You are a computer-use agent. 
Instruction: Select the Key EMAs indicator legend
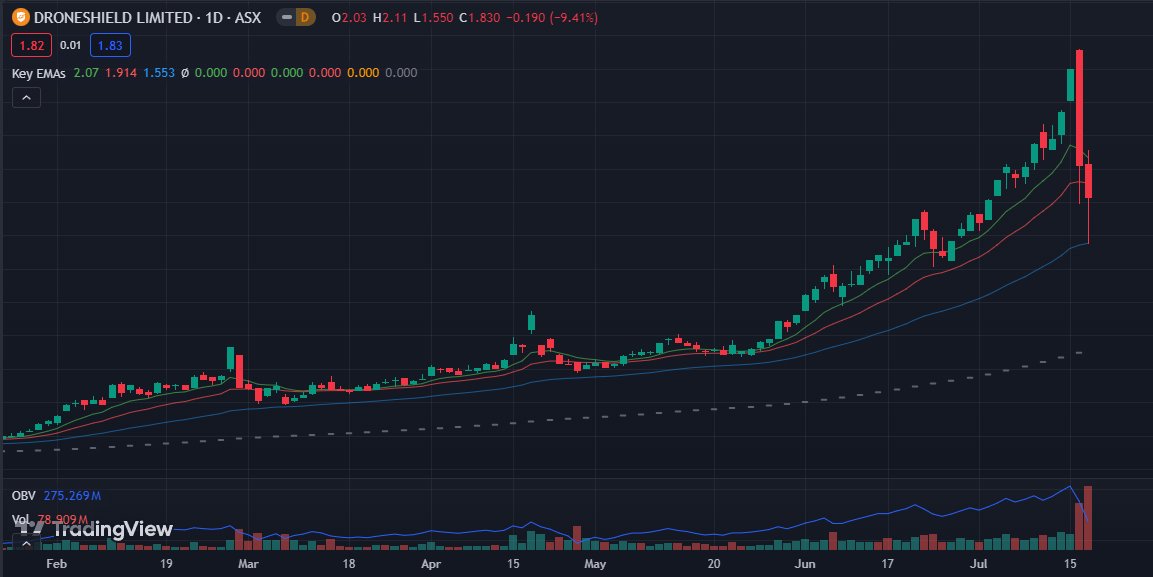(x=39, y=73)
